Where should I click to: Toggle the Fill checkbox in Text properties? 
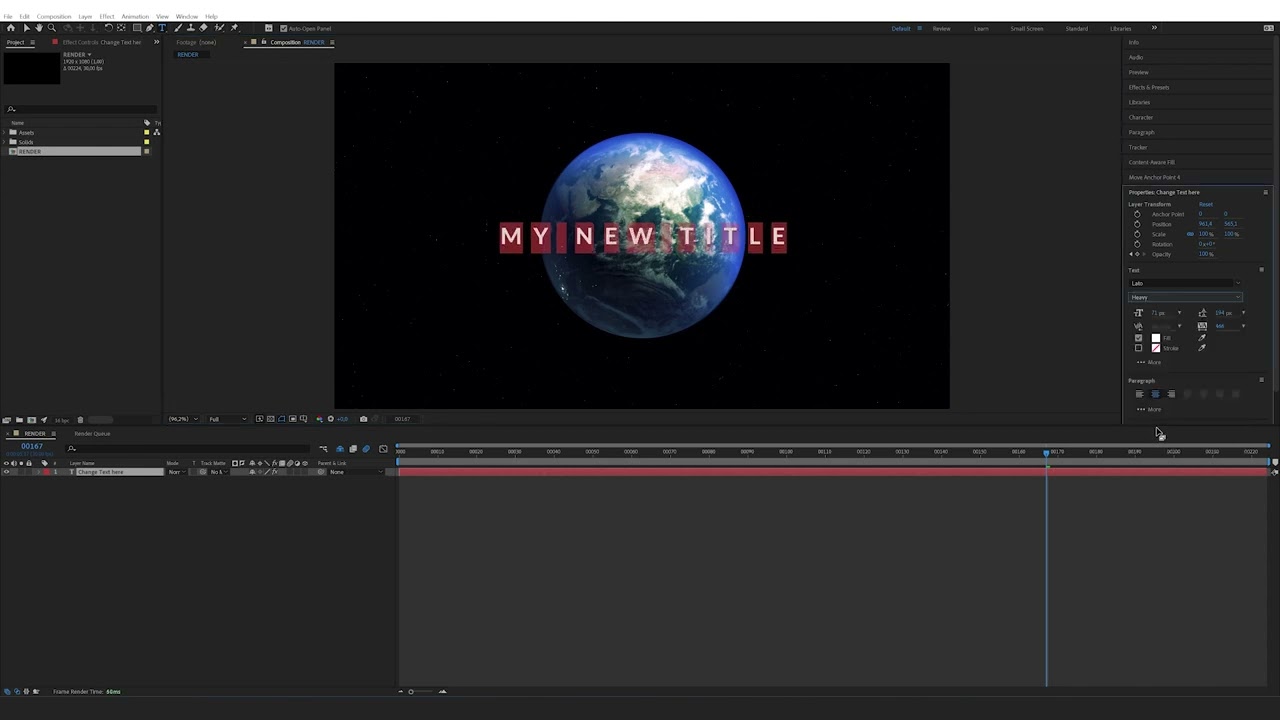click(1138, 338)
